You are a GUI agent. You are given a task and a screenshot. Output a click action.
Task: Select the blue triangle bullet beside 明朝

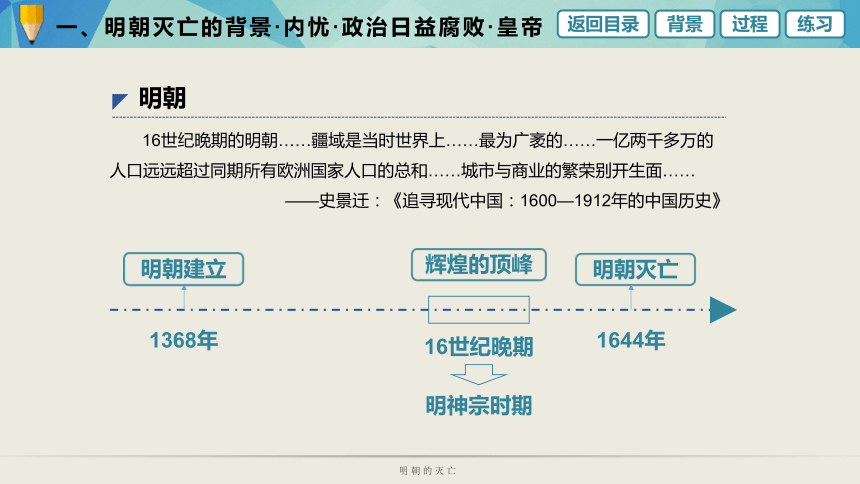(x=120, y=101)
